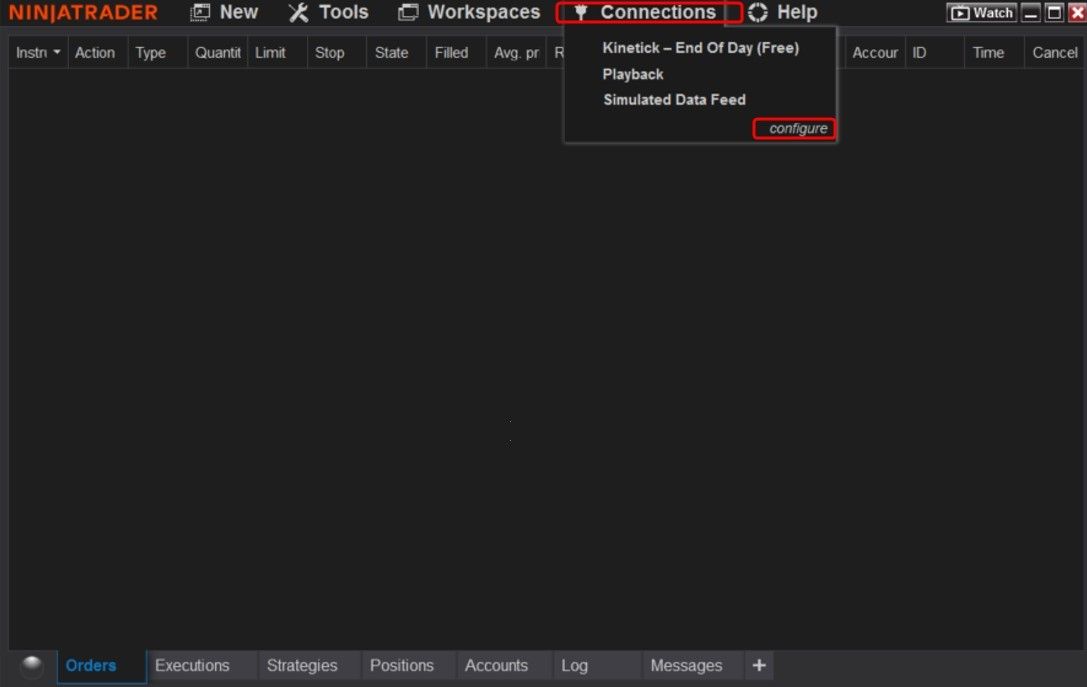
Task: Click the Connections menu
Action: tap(657, 12)
